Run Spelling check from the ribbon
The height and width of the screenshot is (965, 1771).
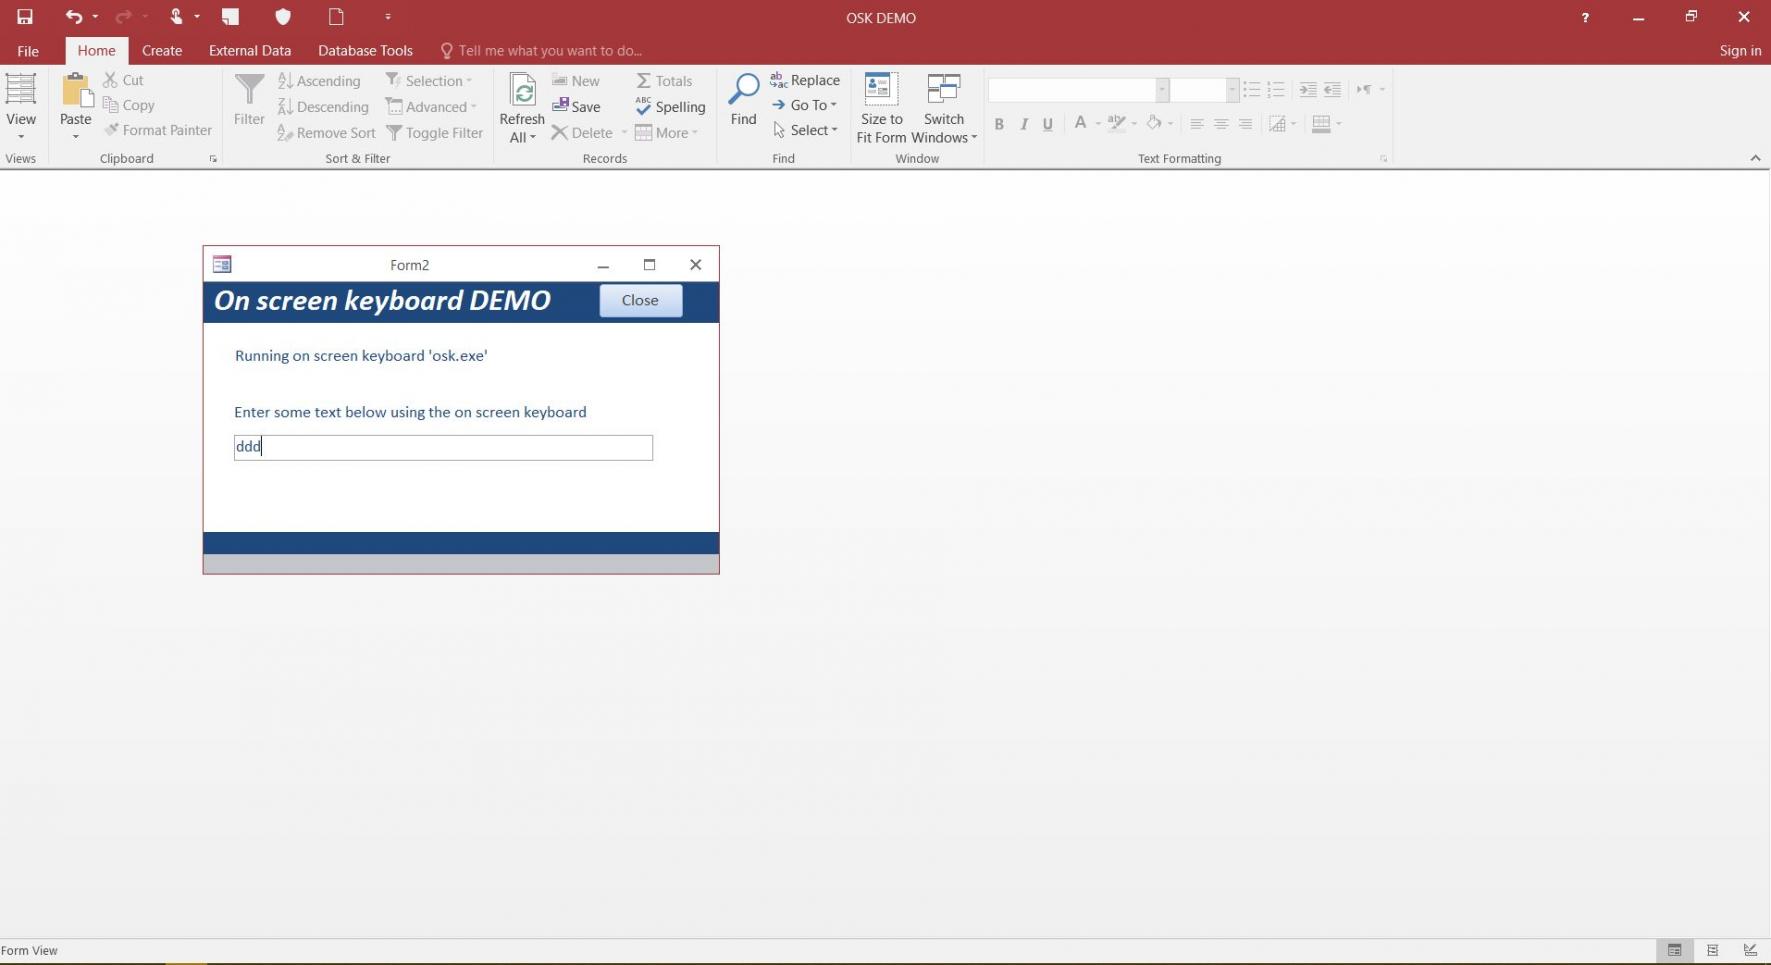(670, 107)
